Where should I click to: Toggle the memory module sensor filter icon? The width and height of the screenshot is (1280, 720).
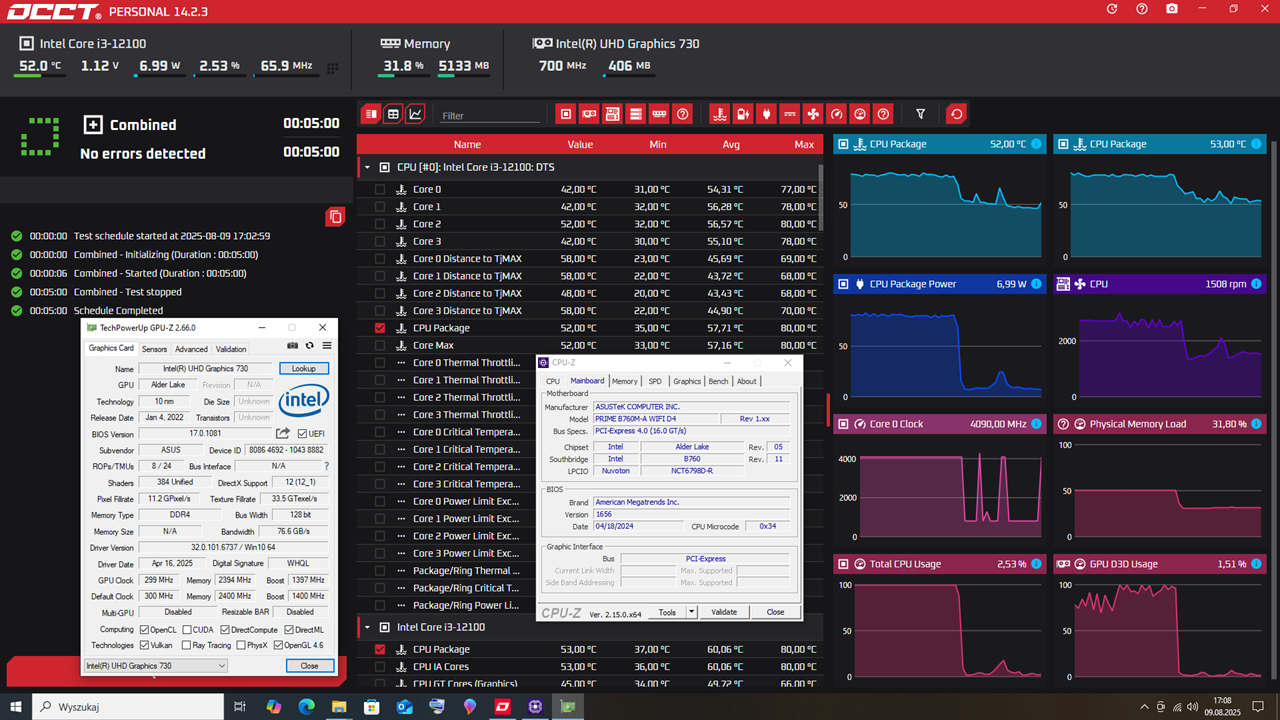659,114
